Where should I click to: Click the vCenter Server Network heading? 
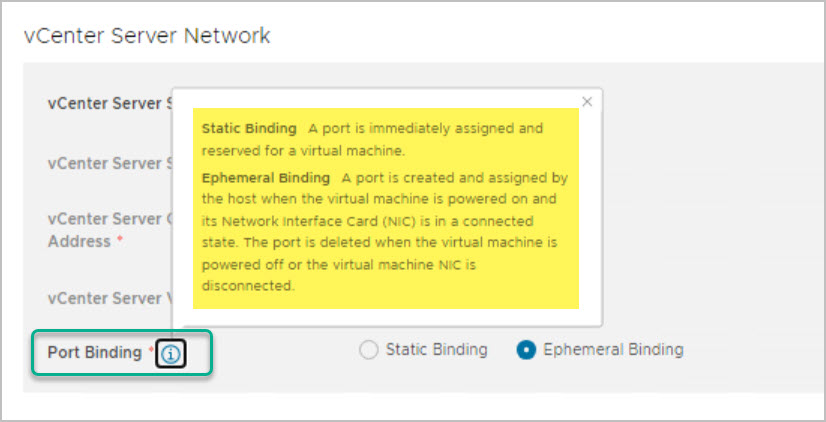147,35
